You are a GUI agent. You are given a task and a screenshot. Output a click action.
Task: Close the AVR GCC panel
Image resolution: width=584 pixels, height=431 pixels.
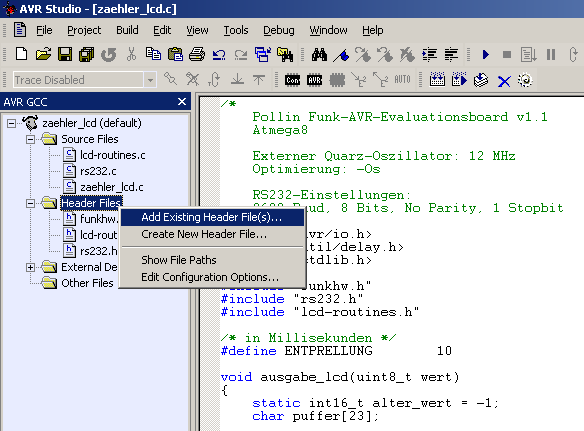click(x=182, y=102)
